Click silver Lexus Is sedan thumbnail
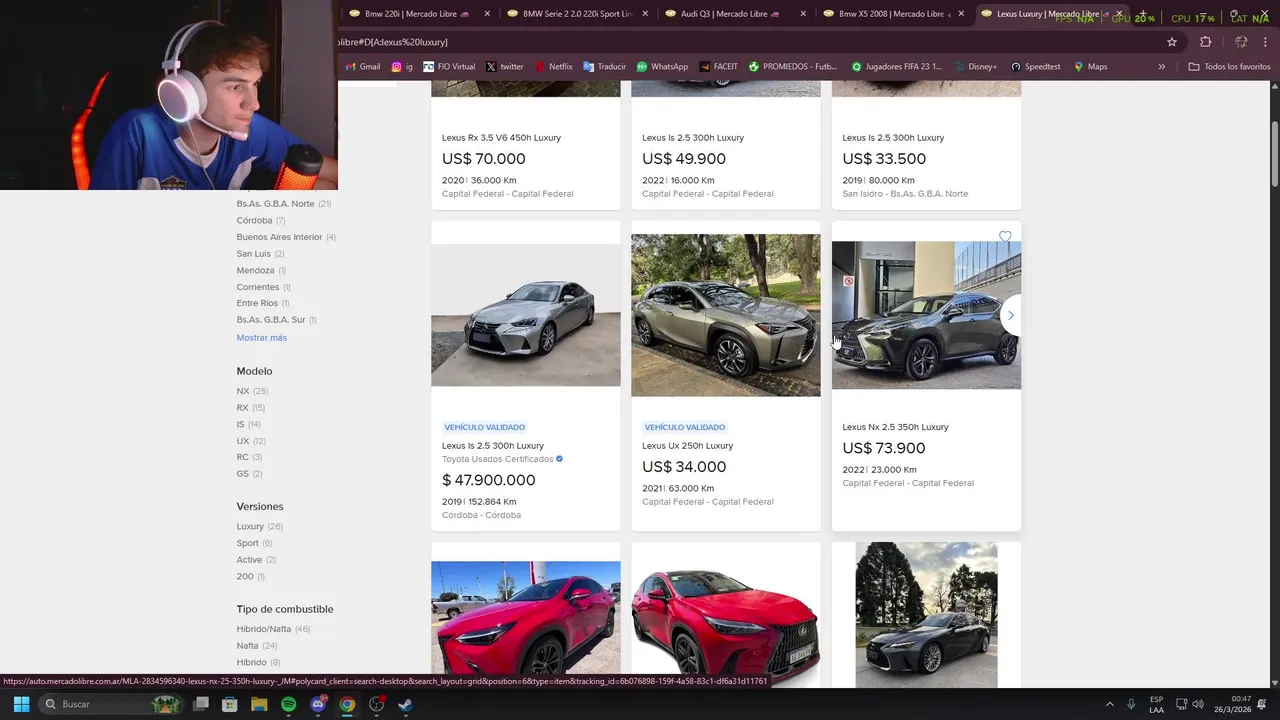1280x720 pixels. click(x=526, y=315)
